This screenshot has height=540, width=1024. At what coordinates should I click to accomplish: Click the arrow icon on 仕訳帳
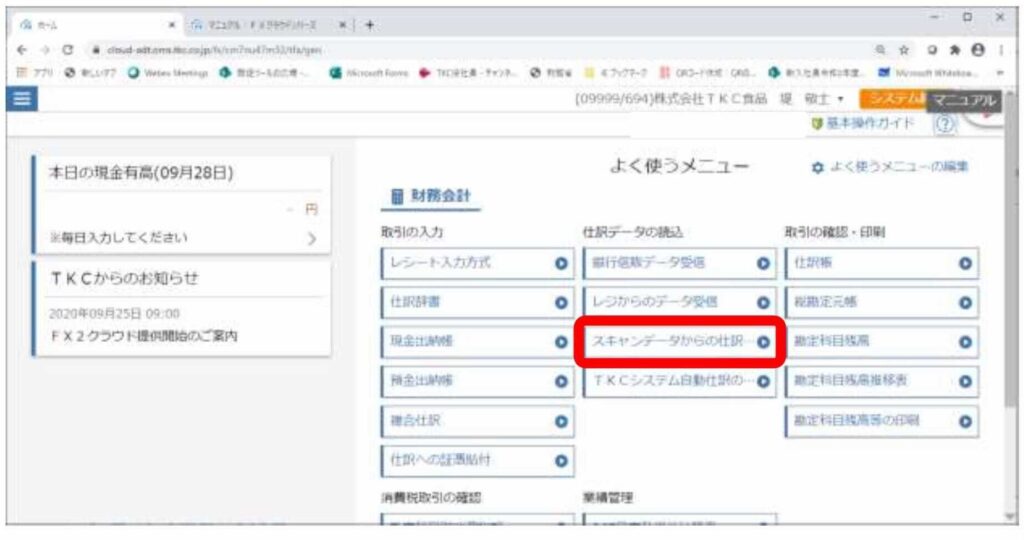[x=965, y=263]
